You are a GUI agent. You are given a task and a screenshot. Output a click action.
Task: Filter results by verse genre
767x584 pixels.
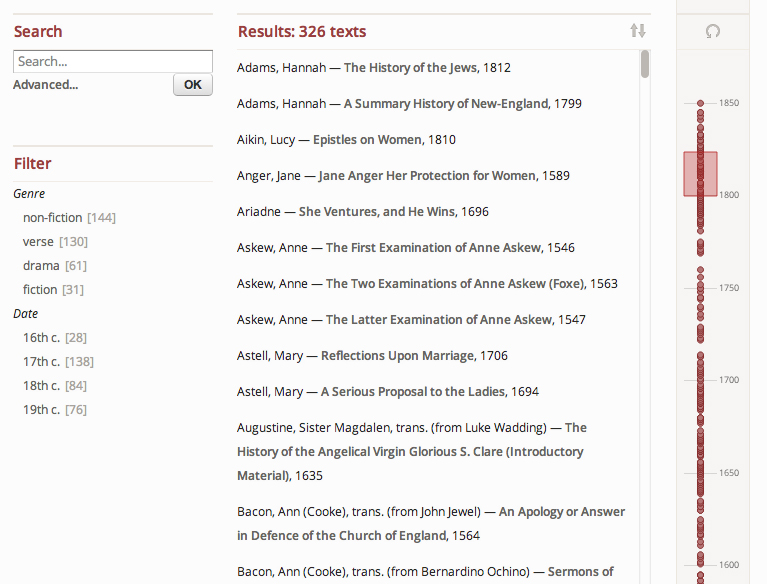tap(40, 241)
